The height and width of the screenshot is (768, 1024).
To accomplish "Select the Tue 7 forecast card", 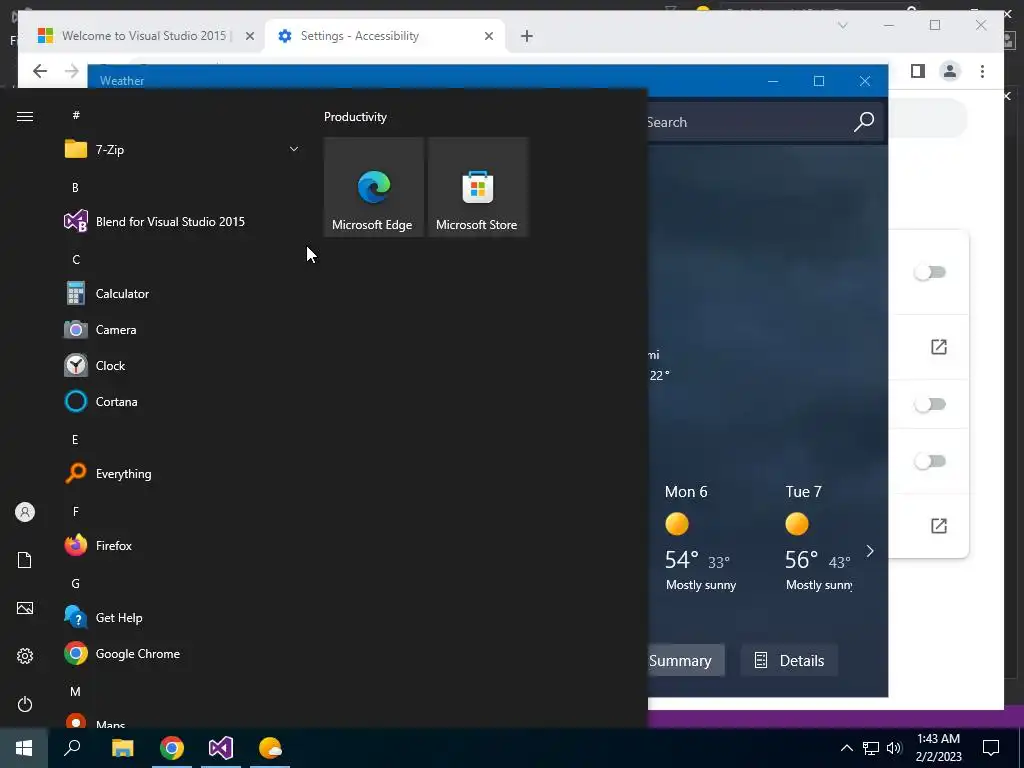I will (819, 538).
